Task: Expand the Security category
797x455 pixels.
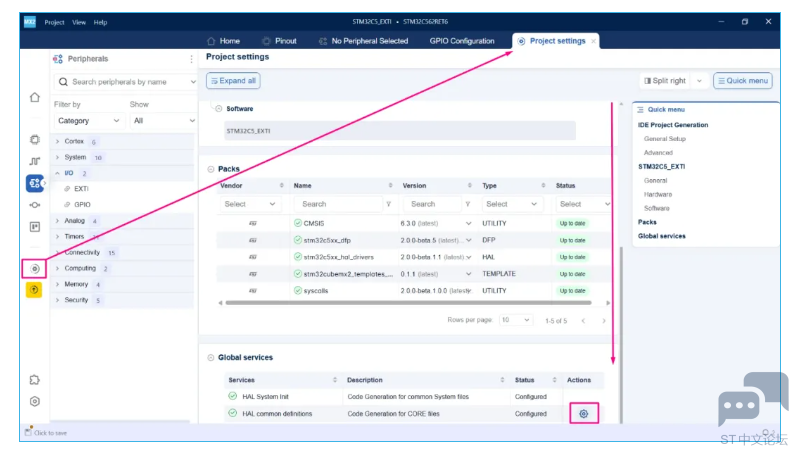Action: 57,300
